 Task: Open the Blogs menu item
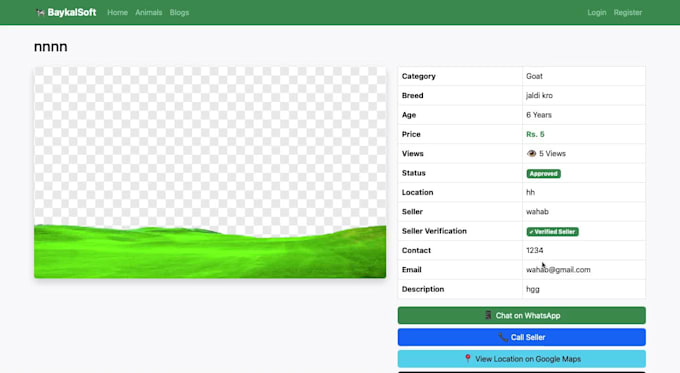[179, 13]
